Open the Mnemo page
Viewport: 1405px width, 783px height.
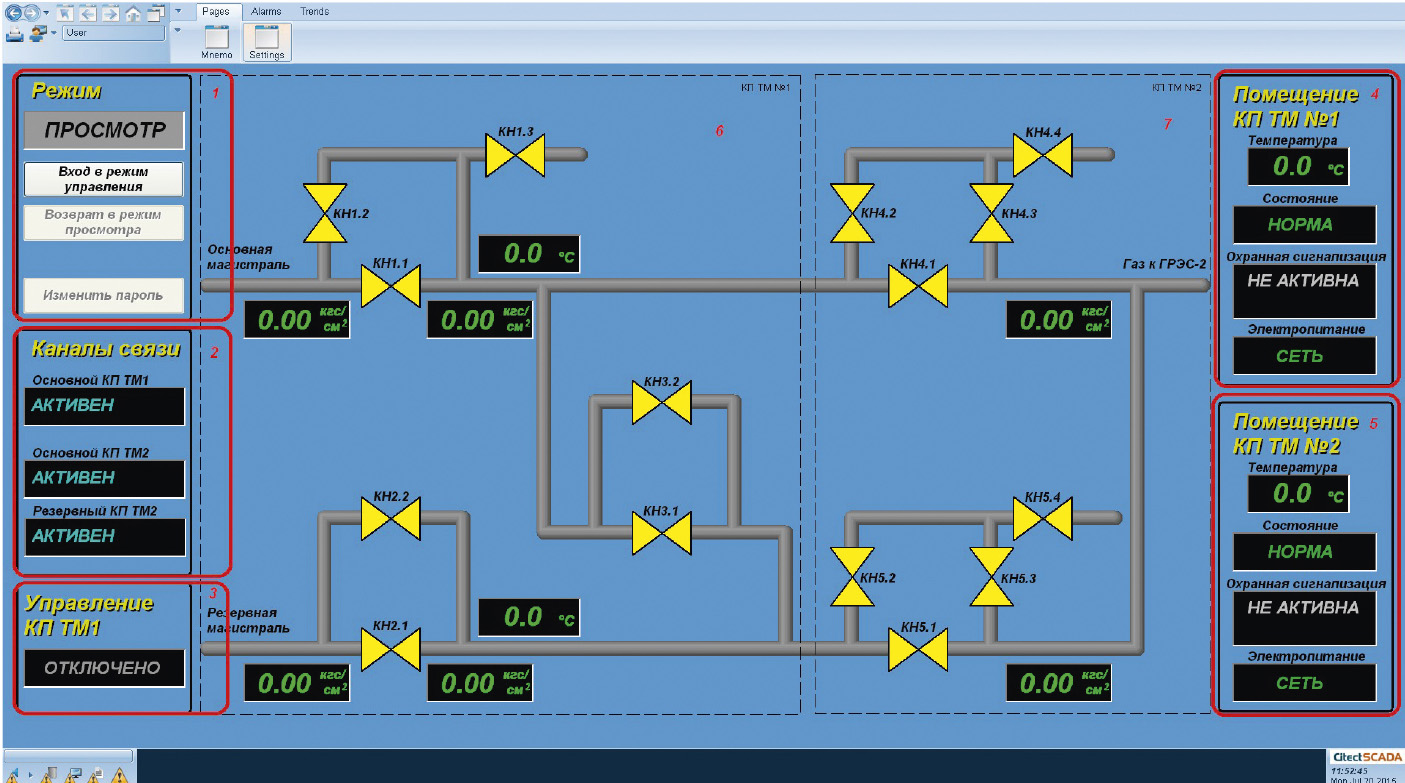[217, 42]
